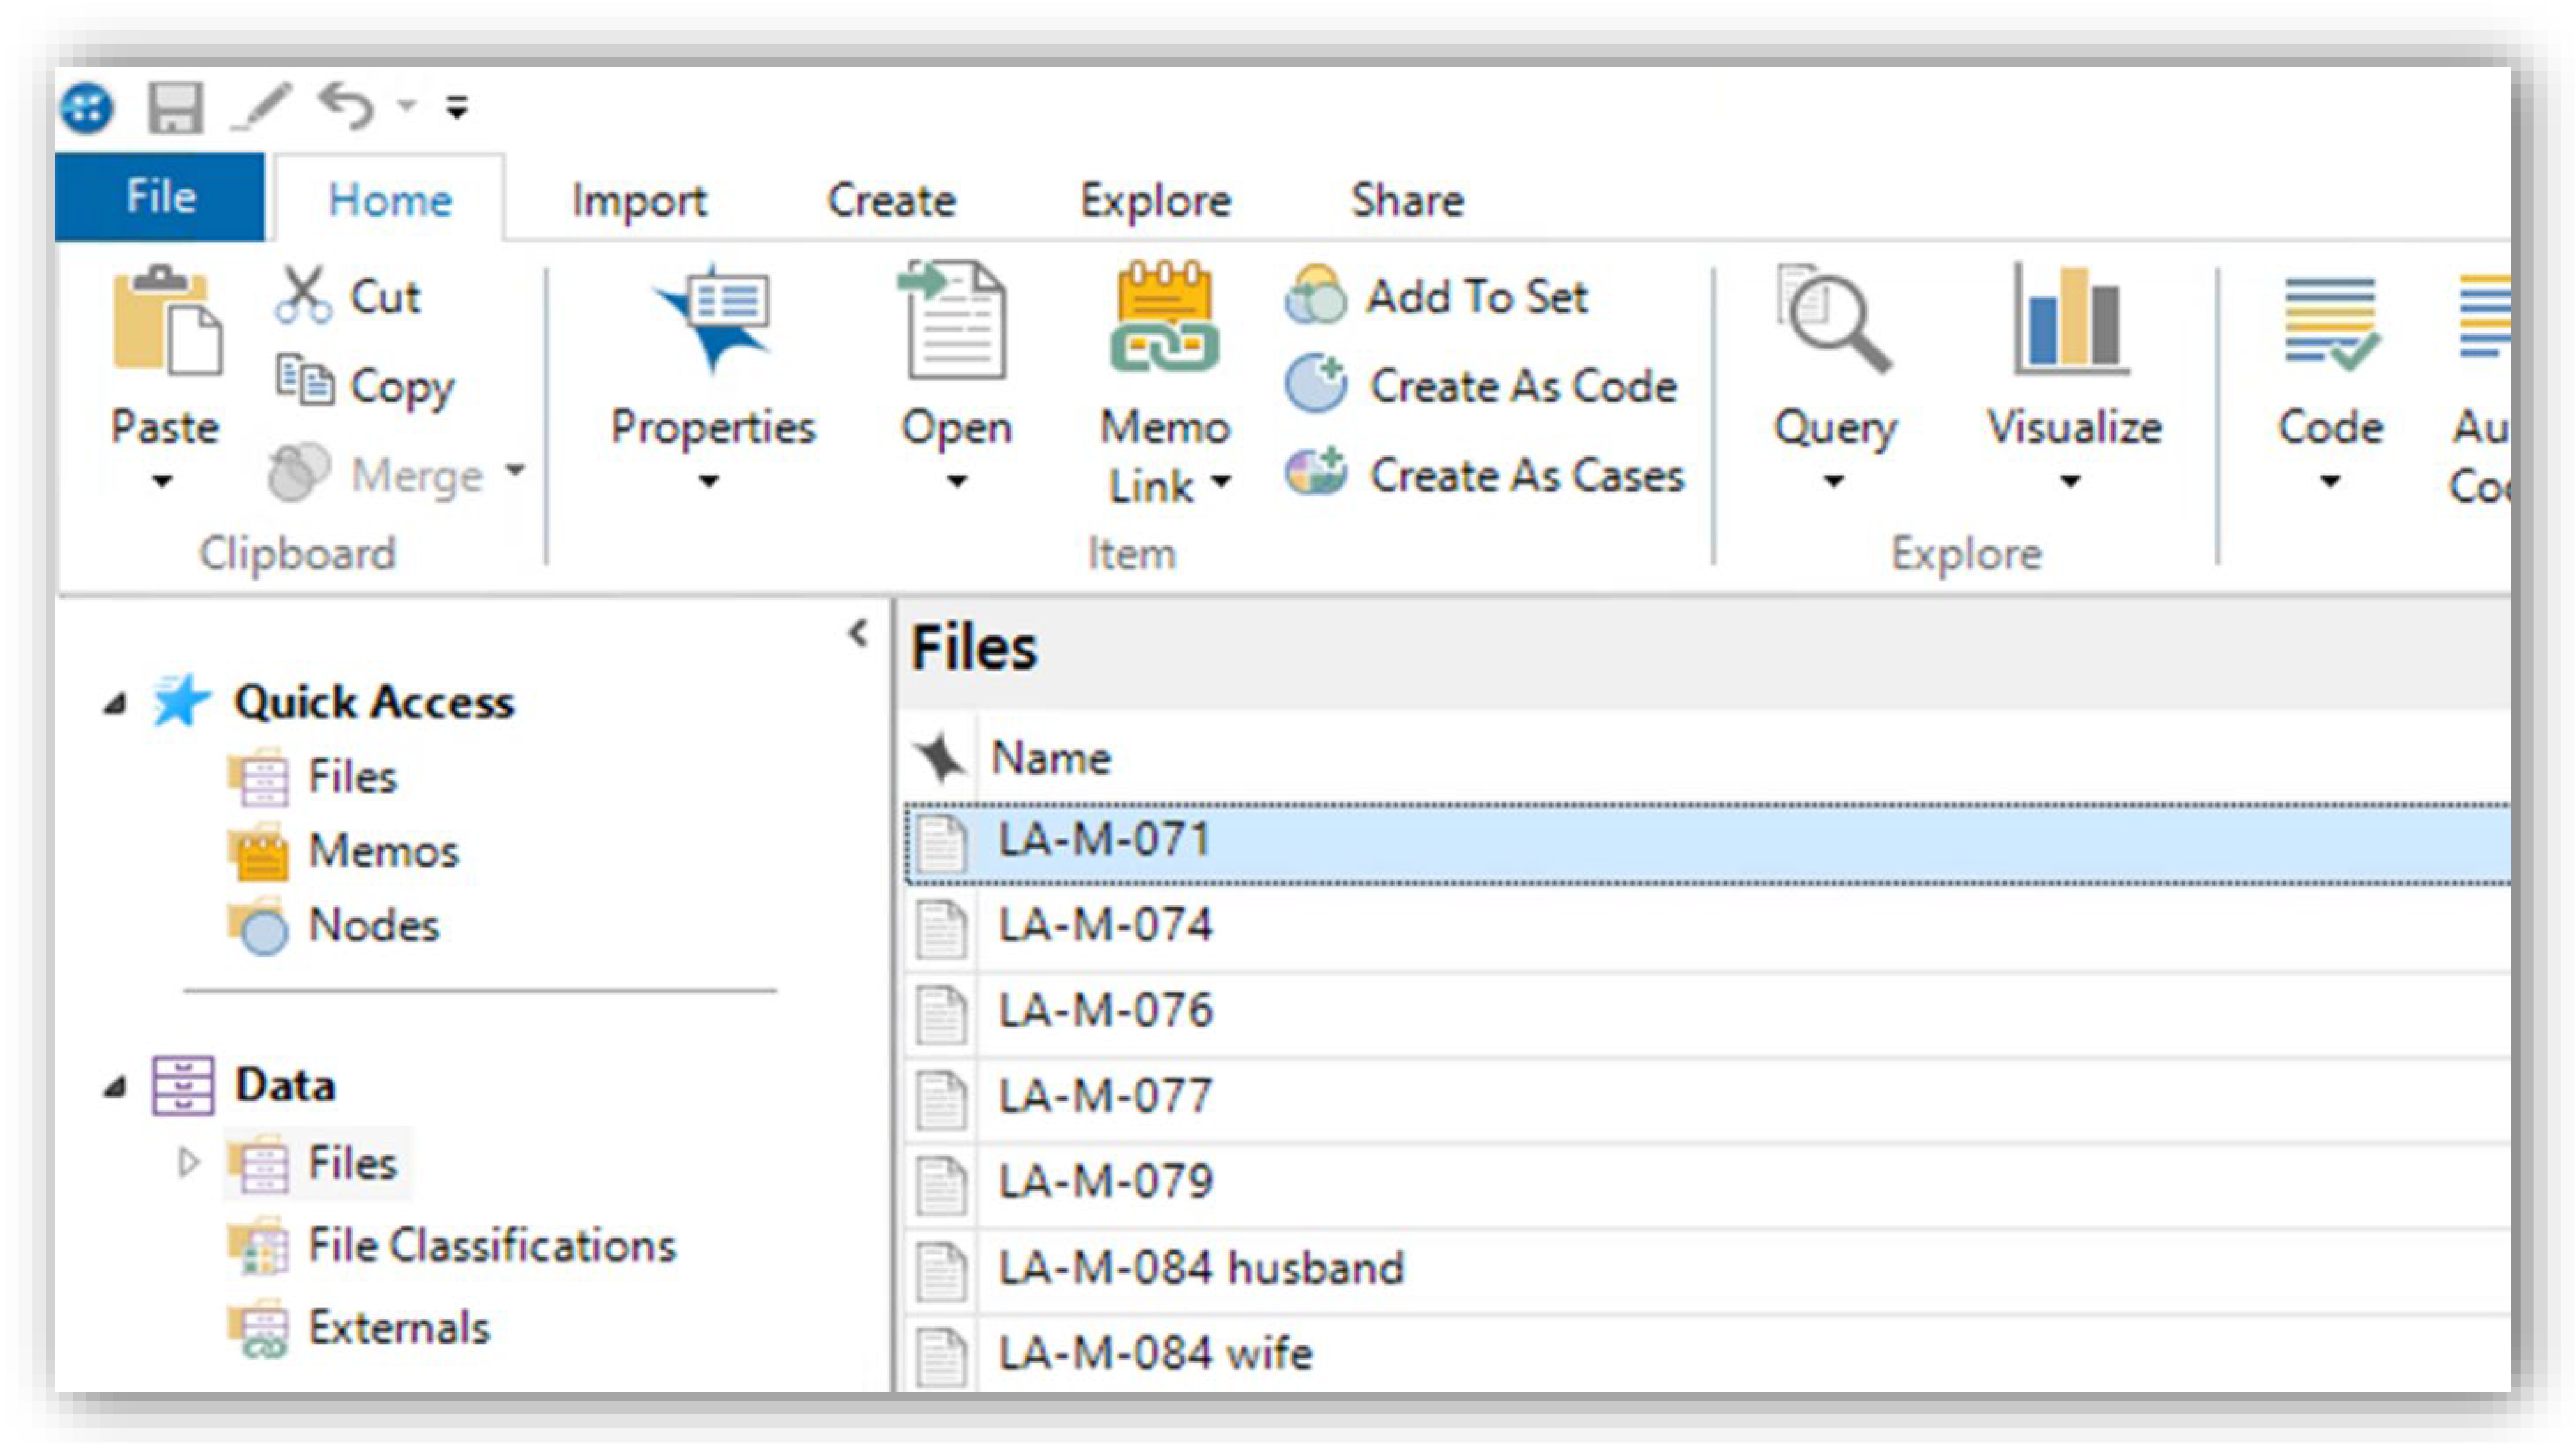Screen dimensions: 2576x1444
Task: Click the Save icon in quick access toolbar
Action: tap(175, 106)
